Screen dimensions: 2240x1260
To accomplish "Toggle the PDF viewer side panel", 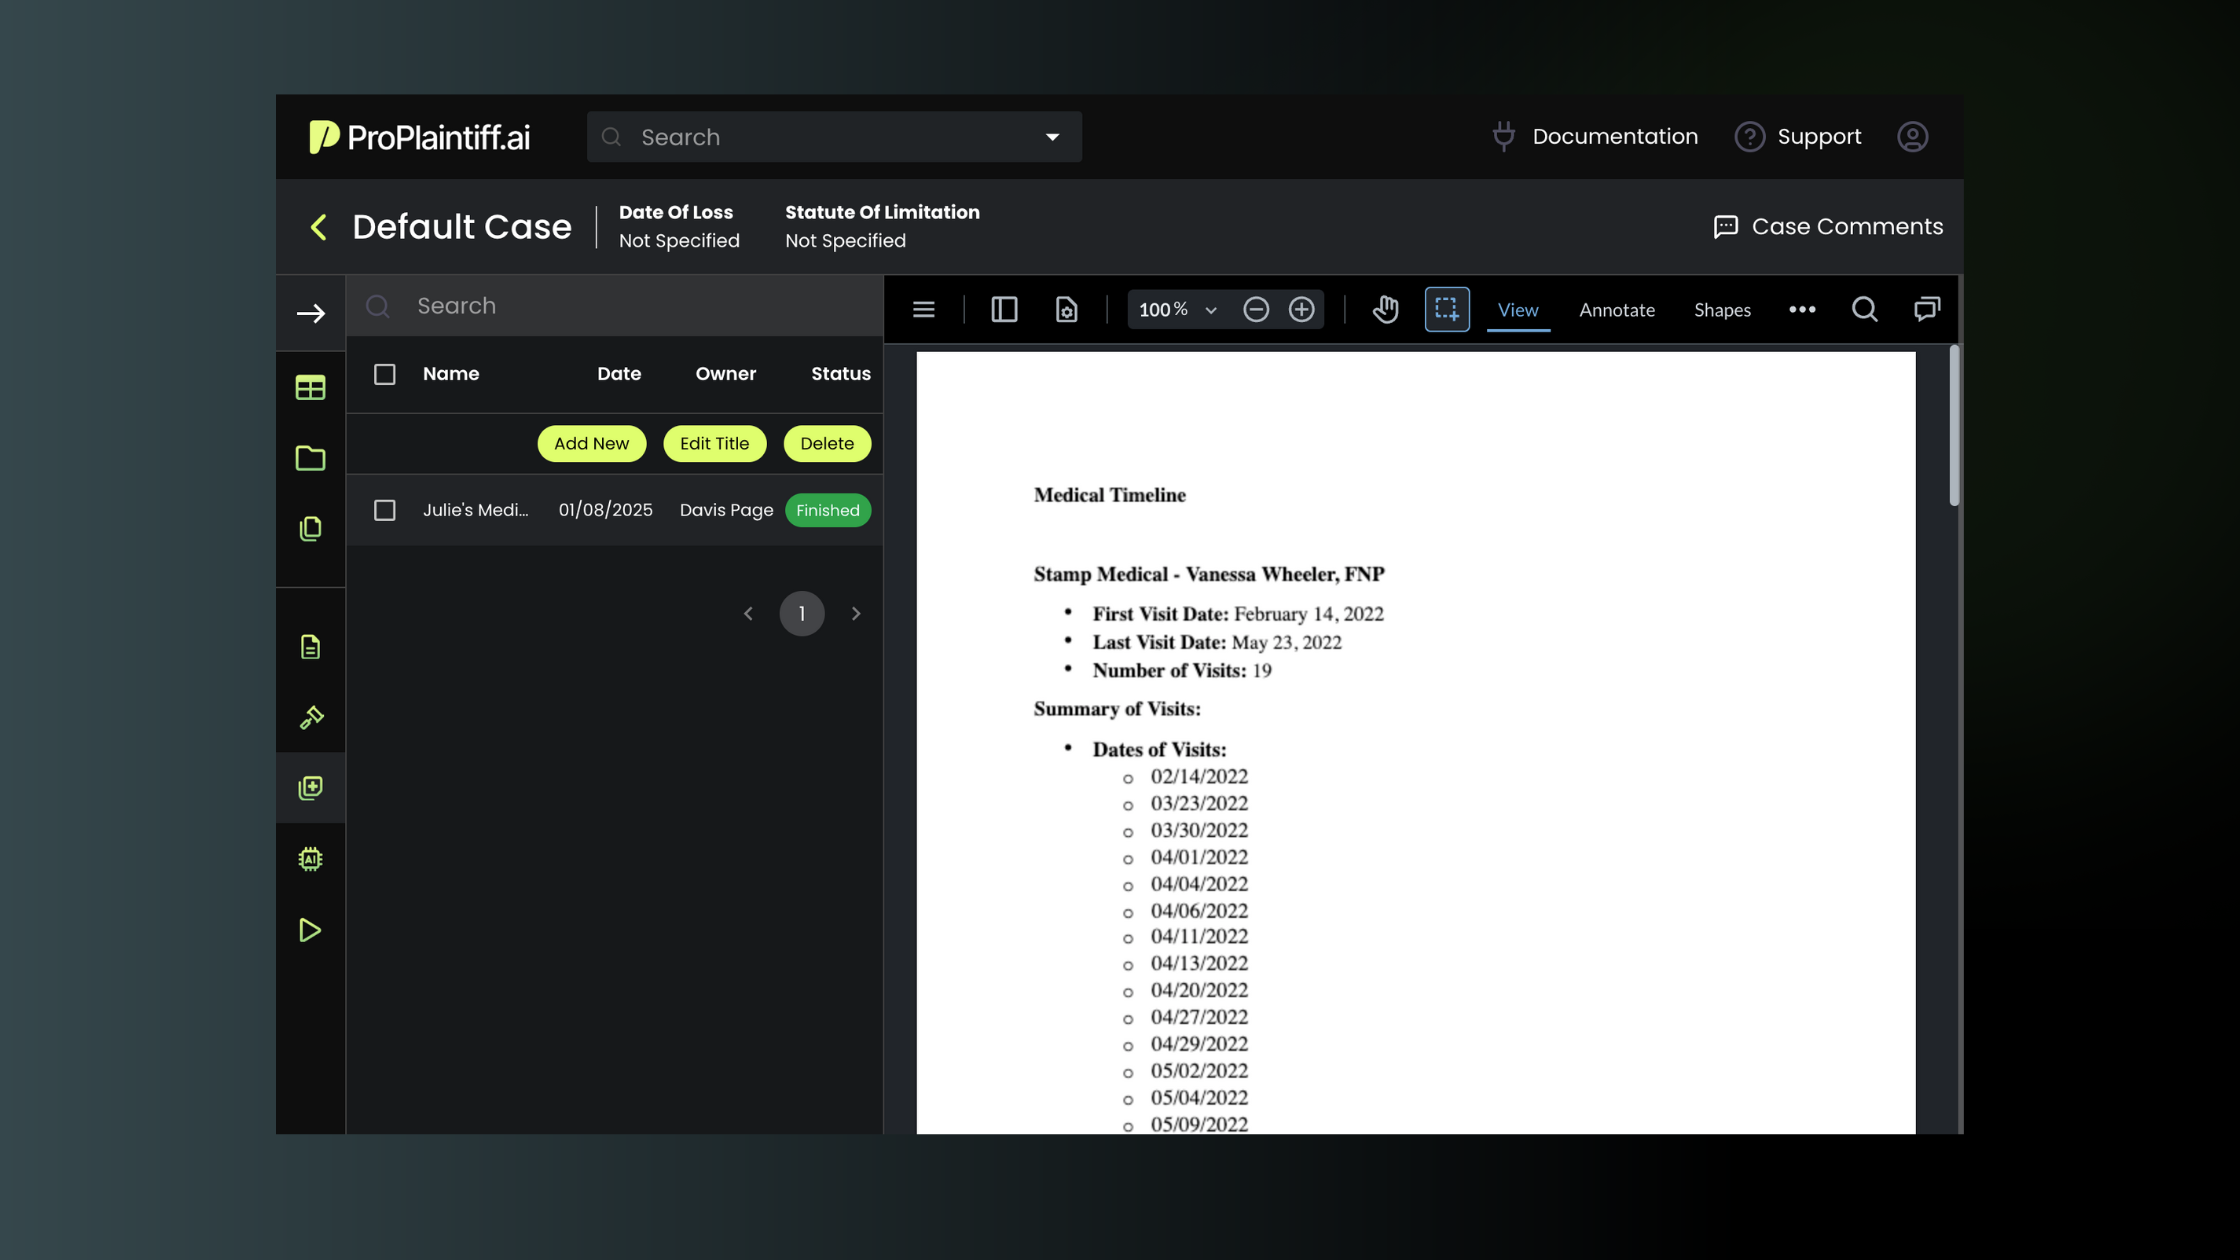I will click(1004, 310).
